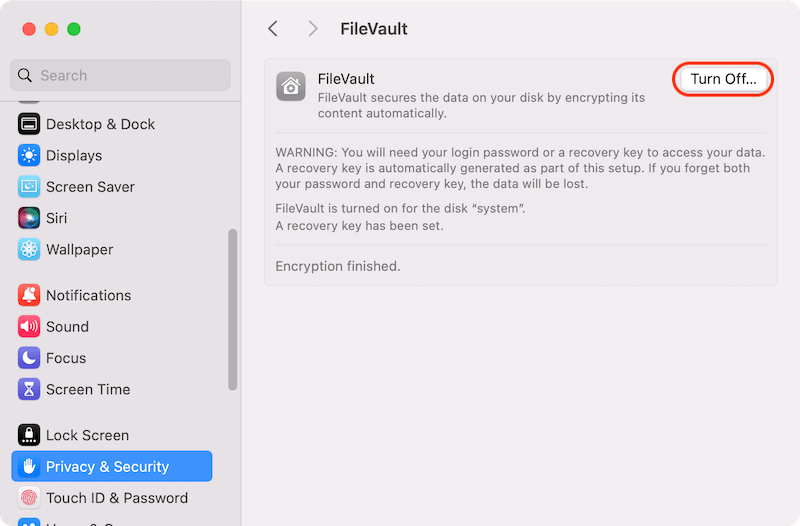
Task: Select Privacy & Security in the sidebar
Action: (x=112, y=466)
